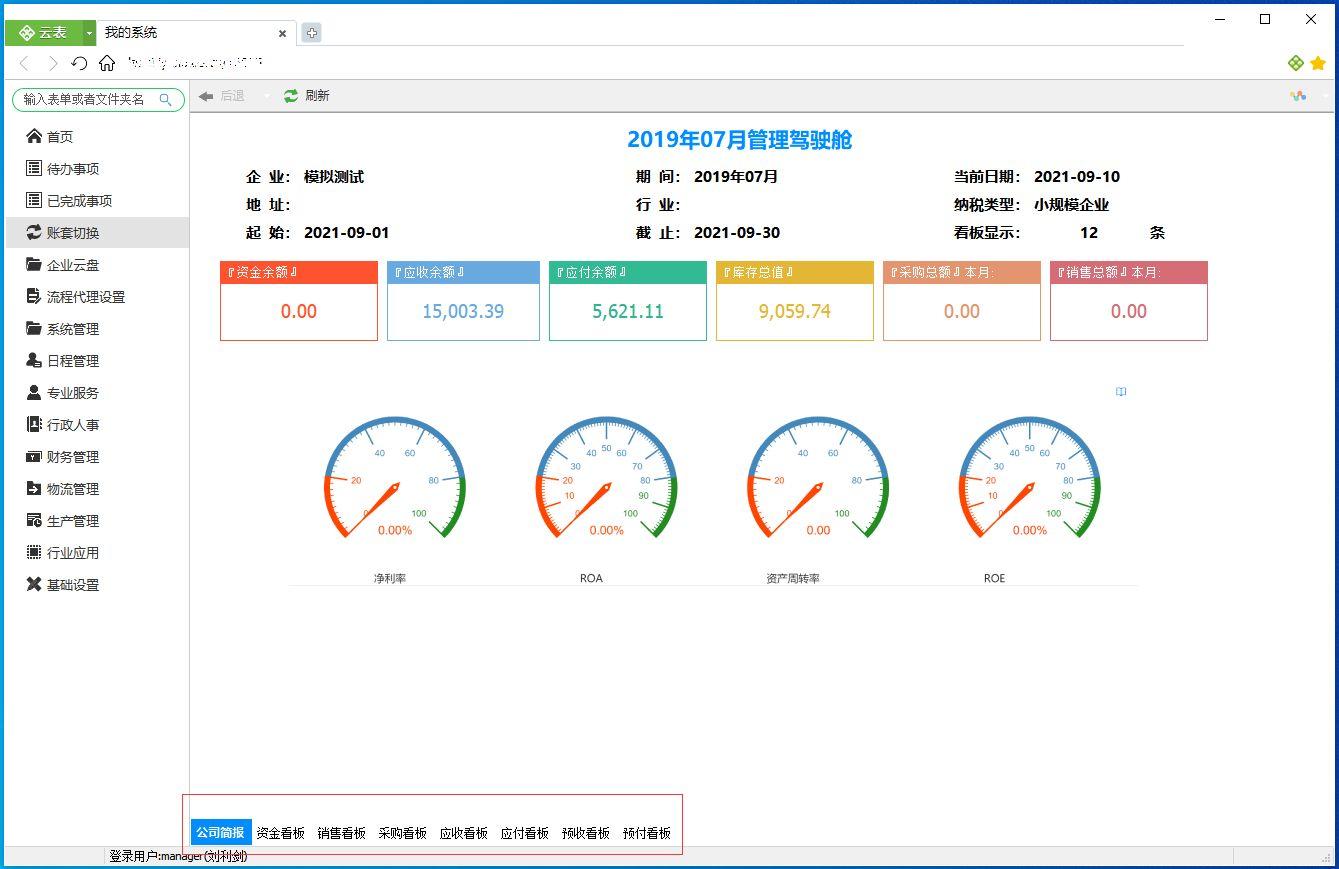Click the 后退 toolbar button
The image size is (1339, 869).
click(222, 96)
